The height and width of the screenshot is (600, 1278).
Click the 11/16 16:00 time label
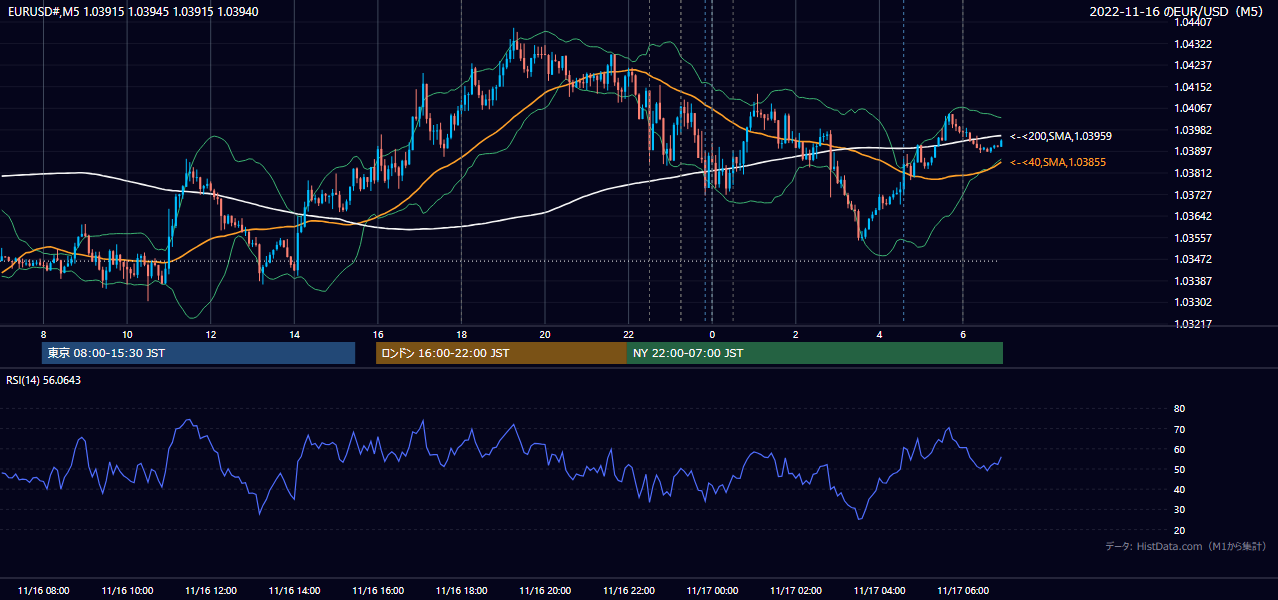378,591
